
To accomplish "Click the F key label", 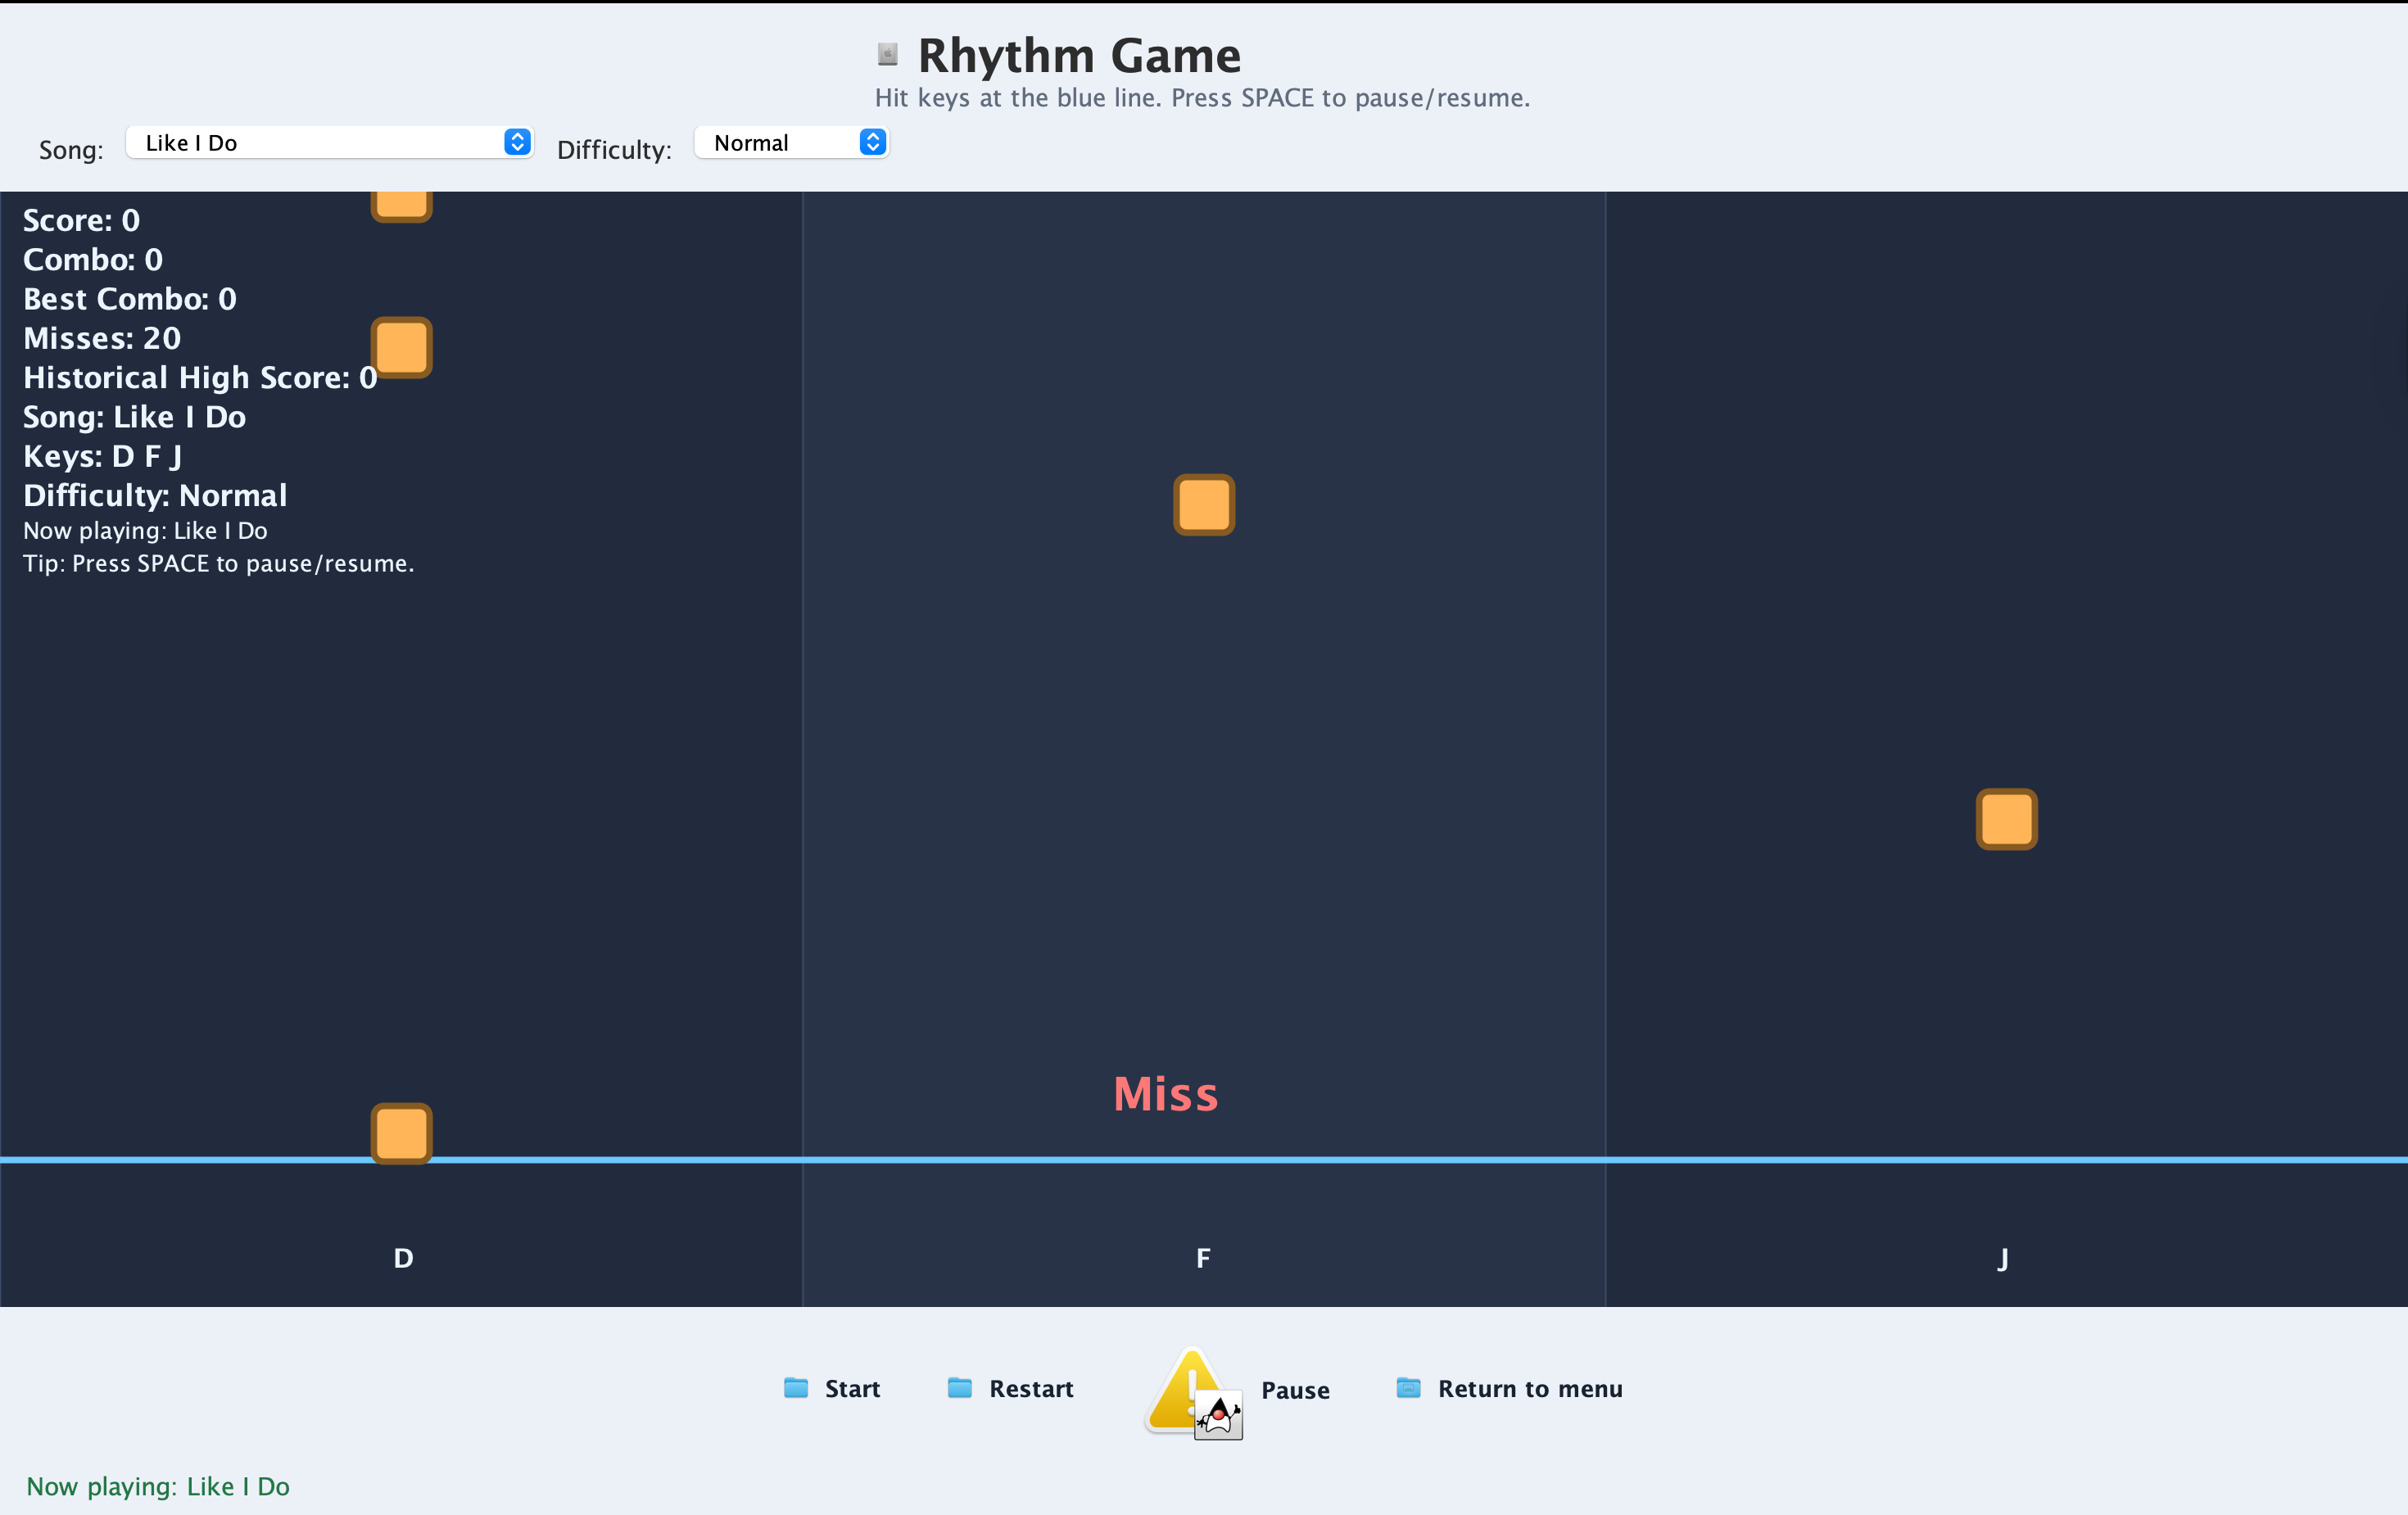I will [x=1203, y=1258].
